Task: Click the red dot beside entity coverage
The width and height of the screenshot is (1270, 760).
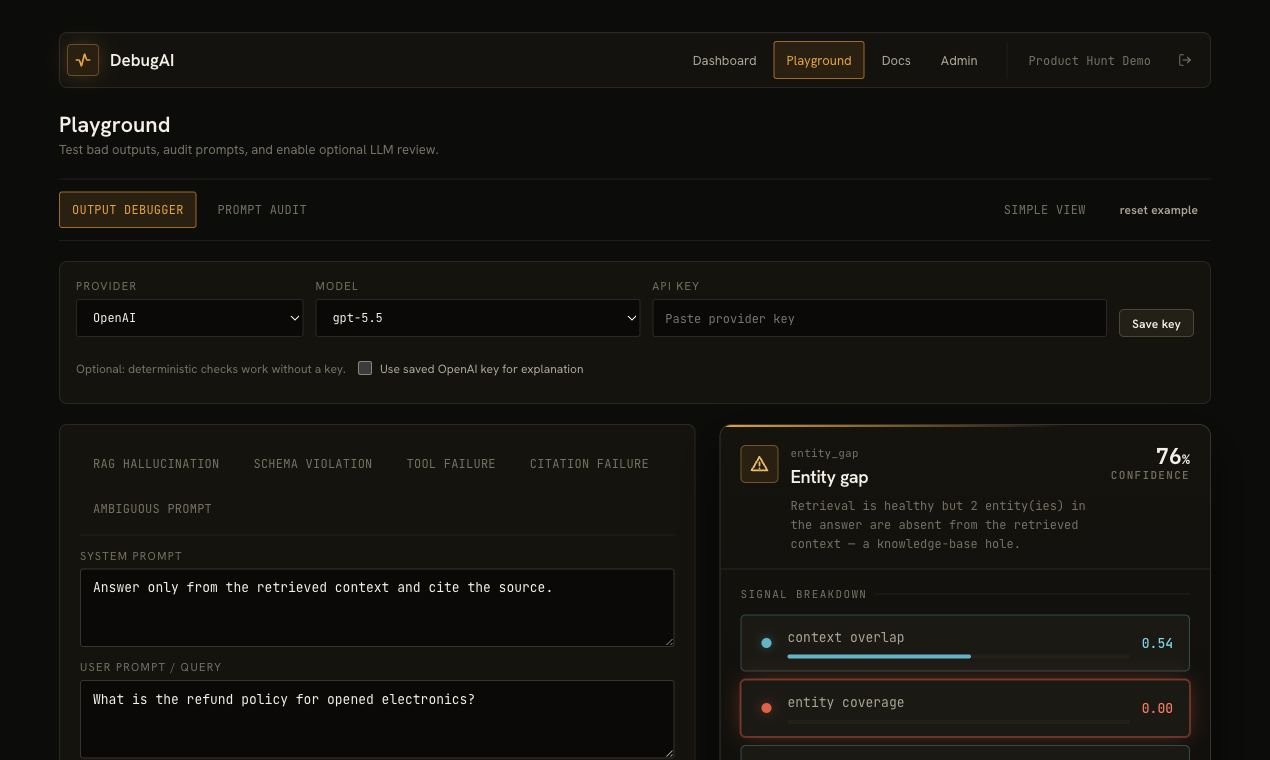Action: pos(766,708)
